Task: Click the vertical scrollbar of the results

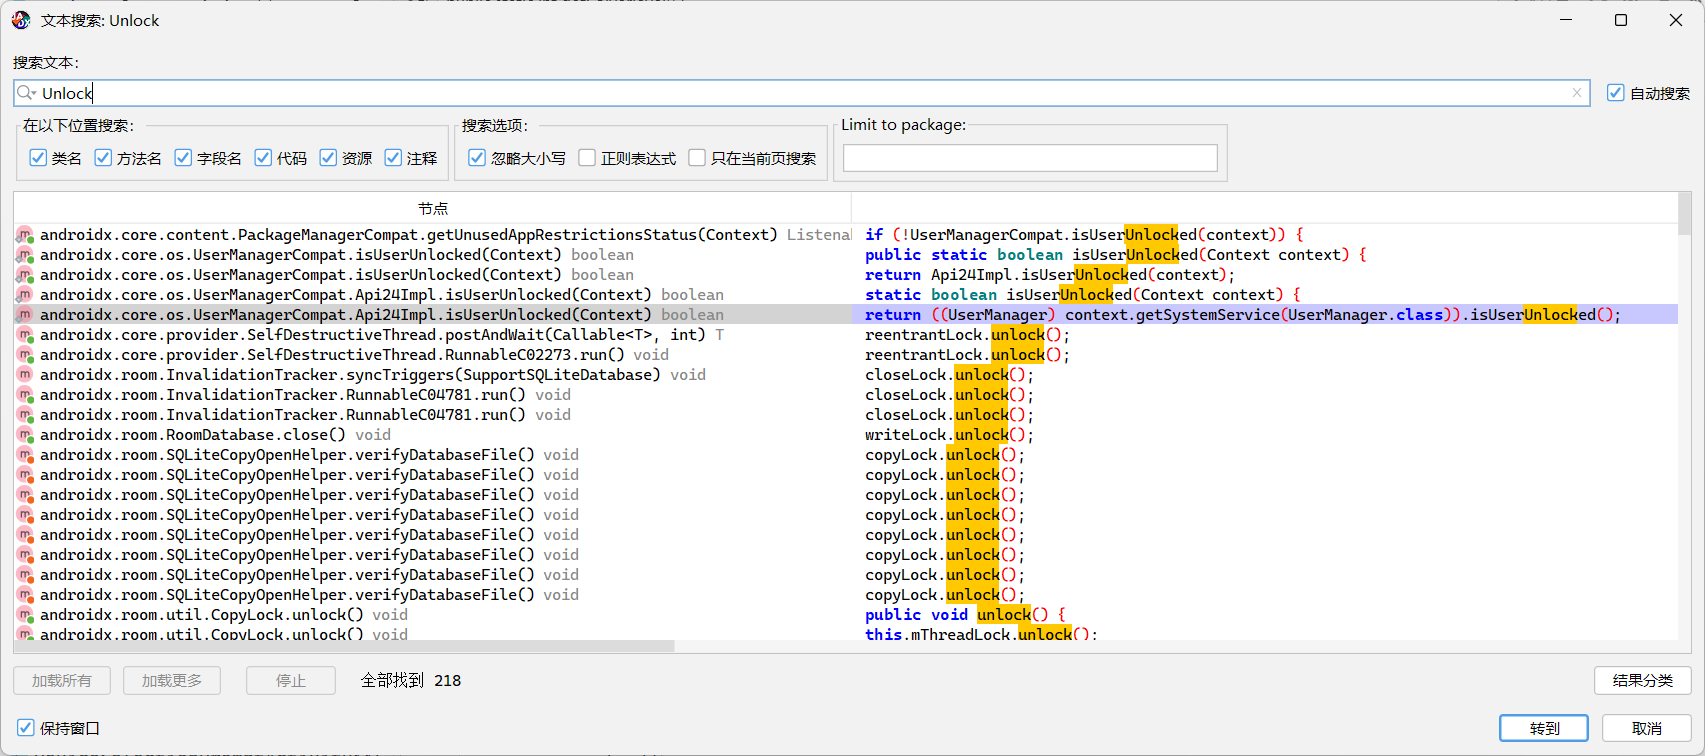Action: 1685,213
